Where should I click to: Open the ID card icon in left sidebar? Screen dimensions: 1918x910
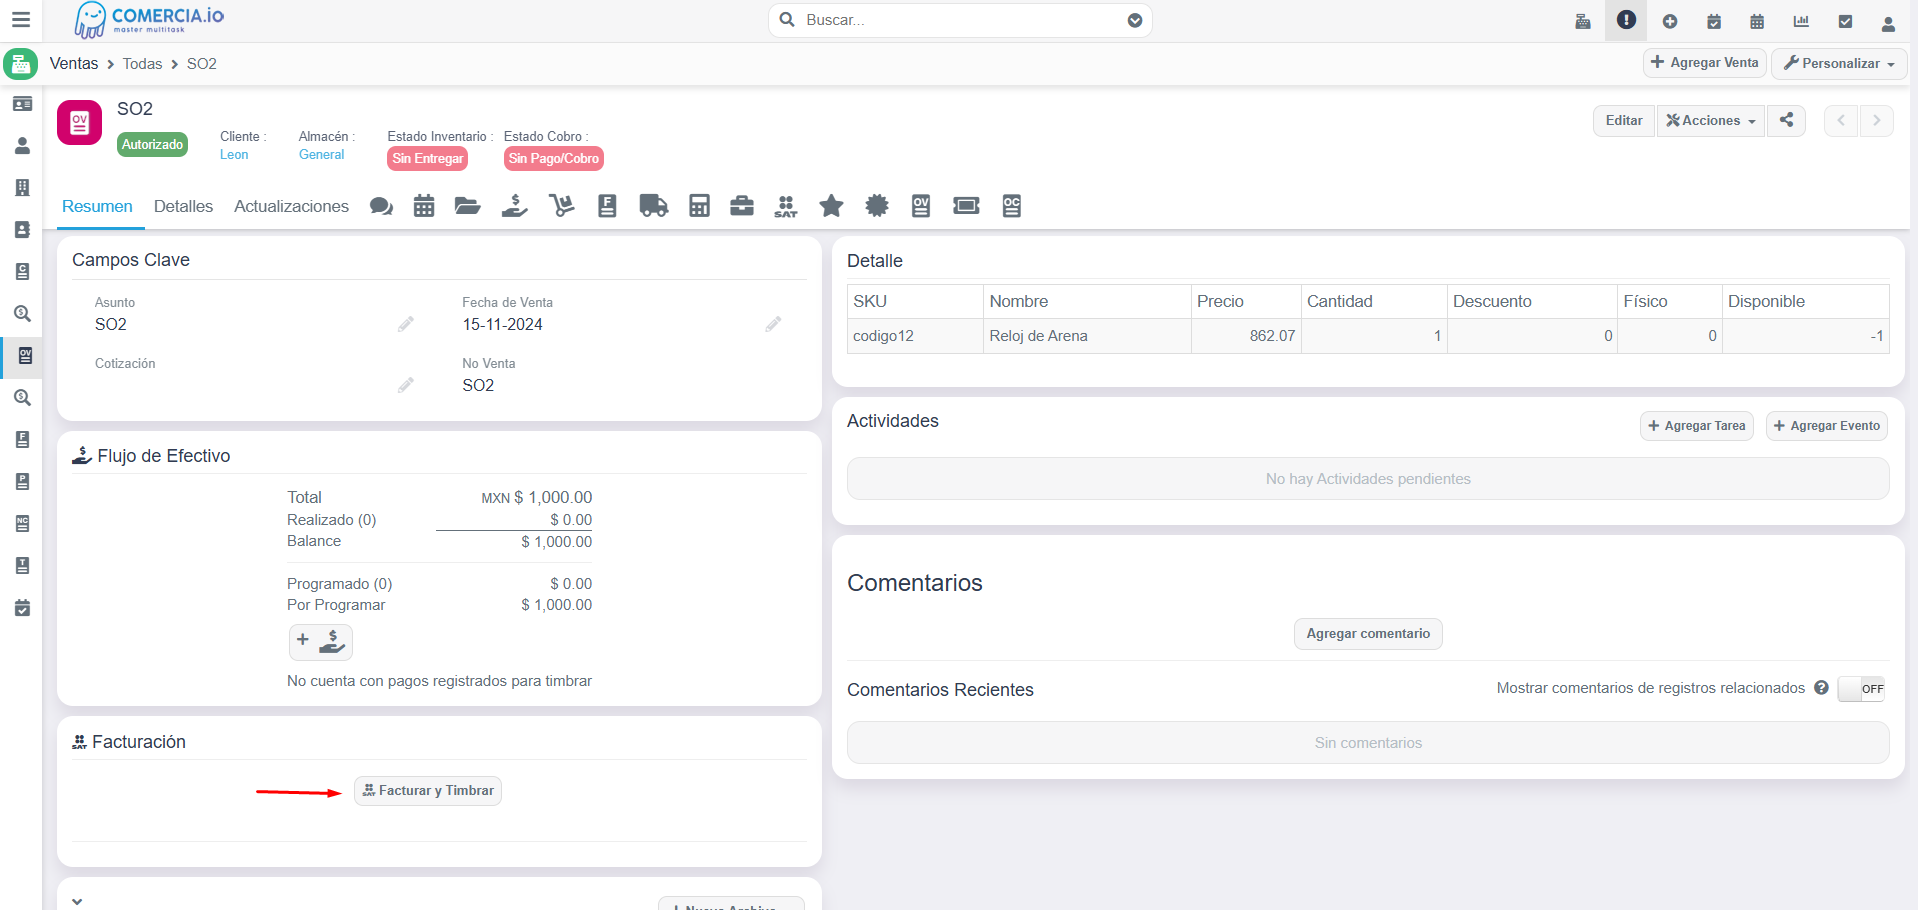(22, 104)
